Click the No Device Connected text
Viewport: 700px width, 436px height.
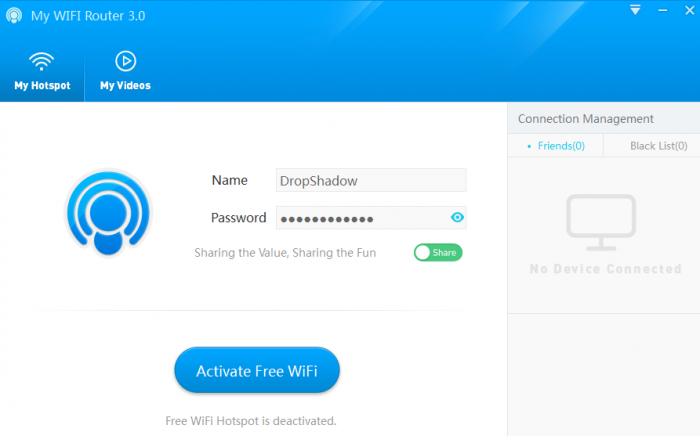coord(605,269)
